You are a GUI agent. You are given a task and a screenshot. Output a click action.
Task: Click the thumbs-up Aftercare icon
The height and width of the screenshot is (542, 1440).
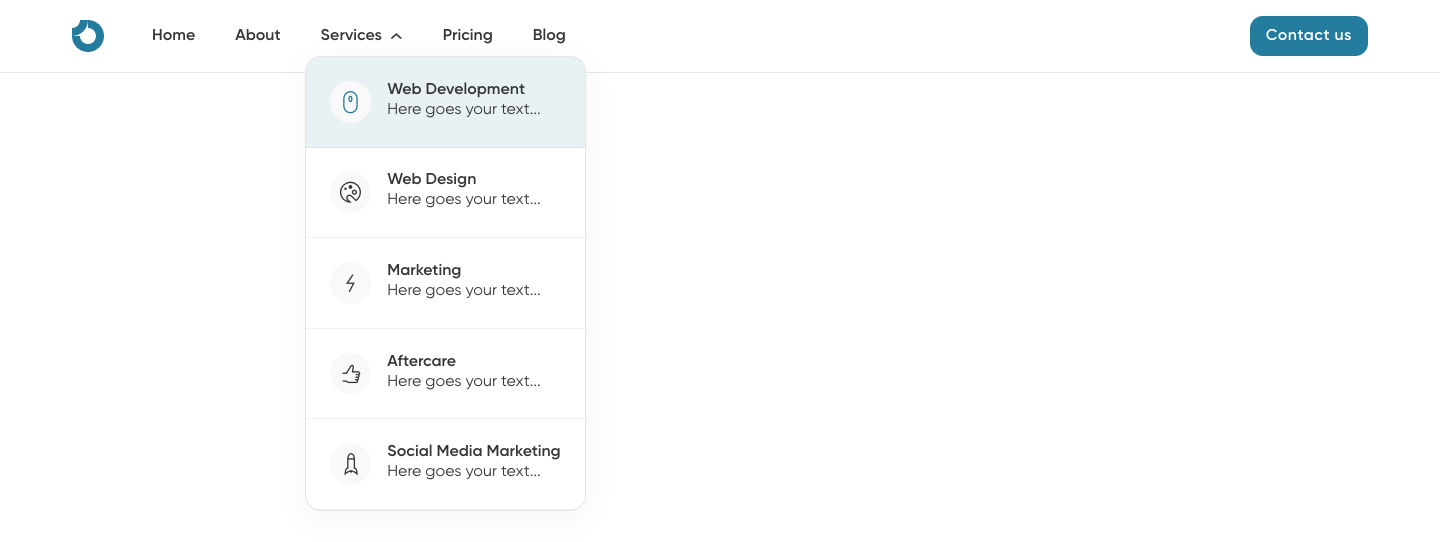tap(350, 374)
